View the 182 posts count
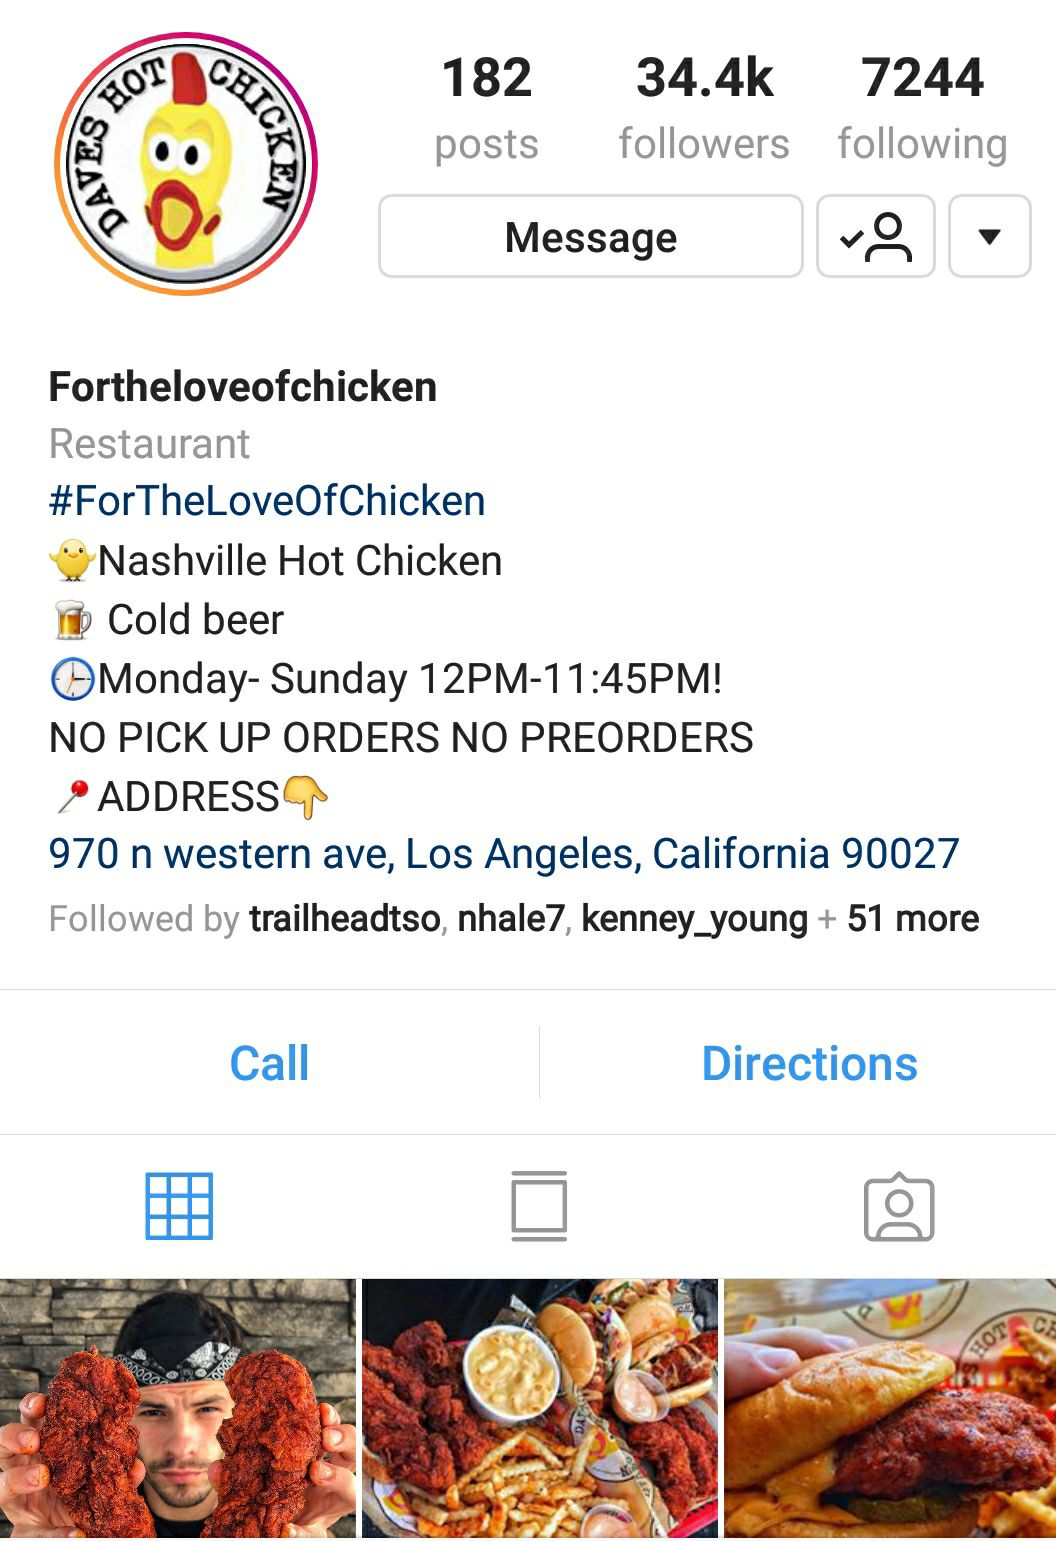1056x1541 pixels. pos(487,108)
